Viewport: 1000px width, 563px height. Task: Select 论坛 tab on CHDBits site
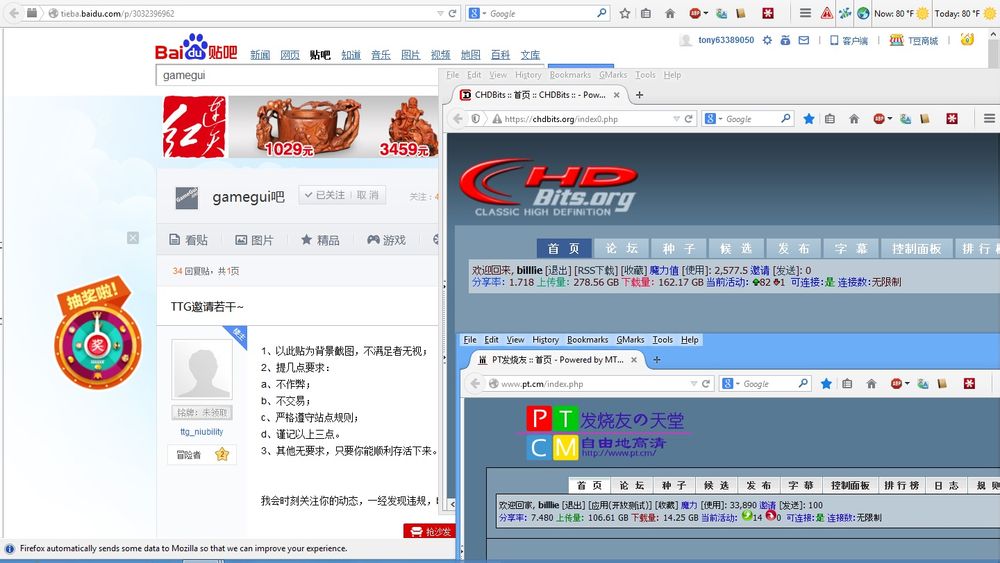click(x=621, y=248)
